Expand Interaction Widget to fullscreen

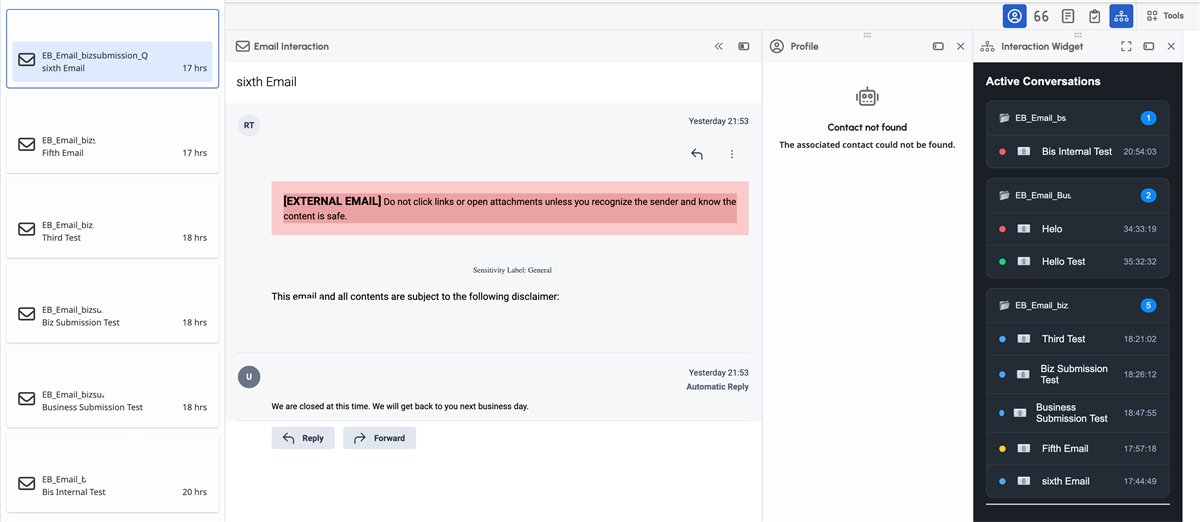click(1126, 46)
